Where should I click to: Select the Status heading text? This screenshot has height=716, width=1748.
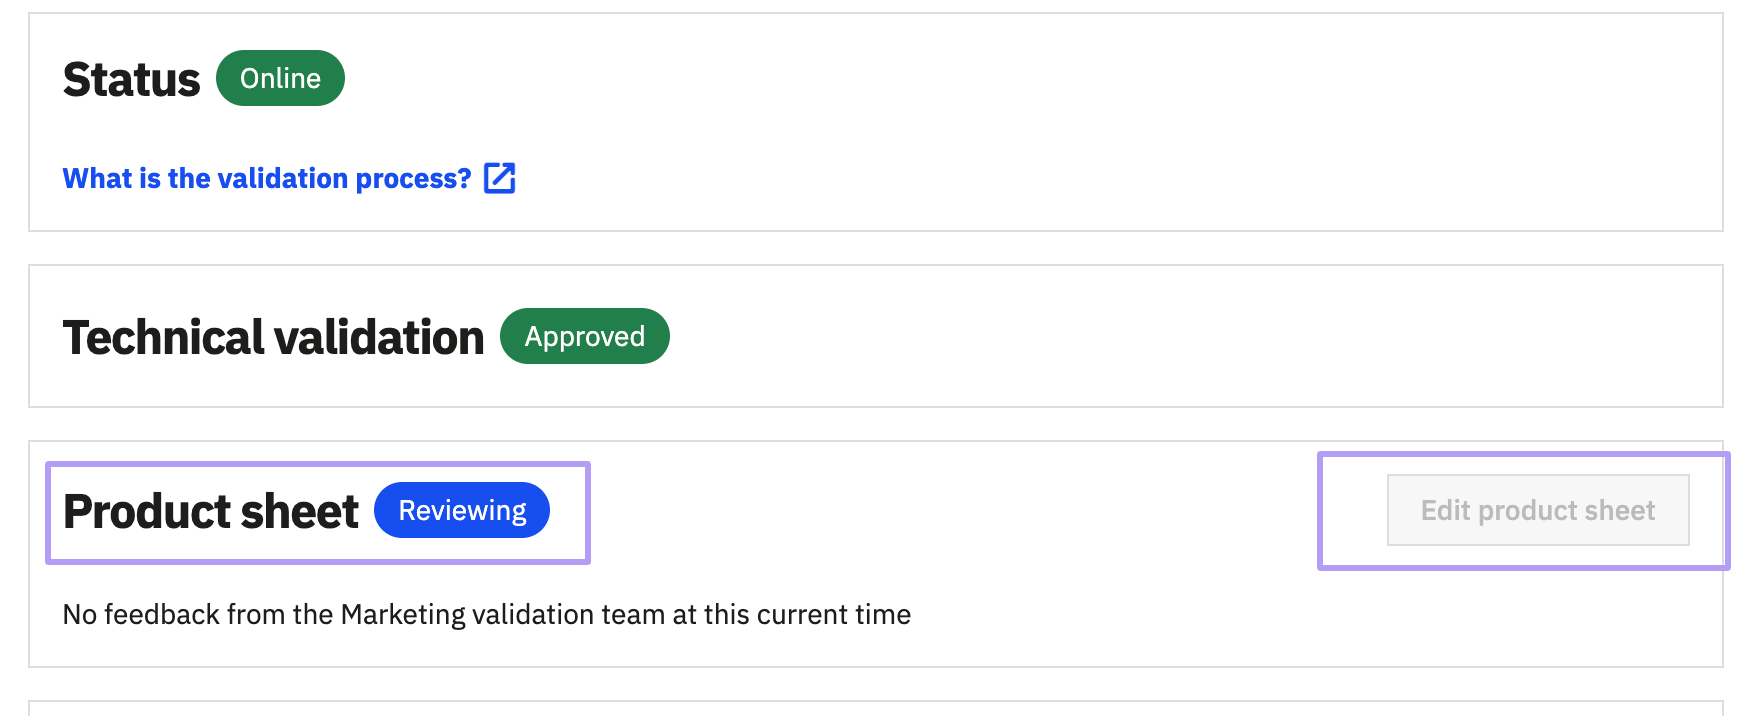(x=131, y=79)
